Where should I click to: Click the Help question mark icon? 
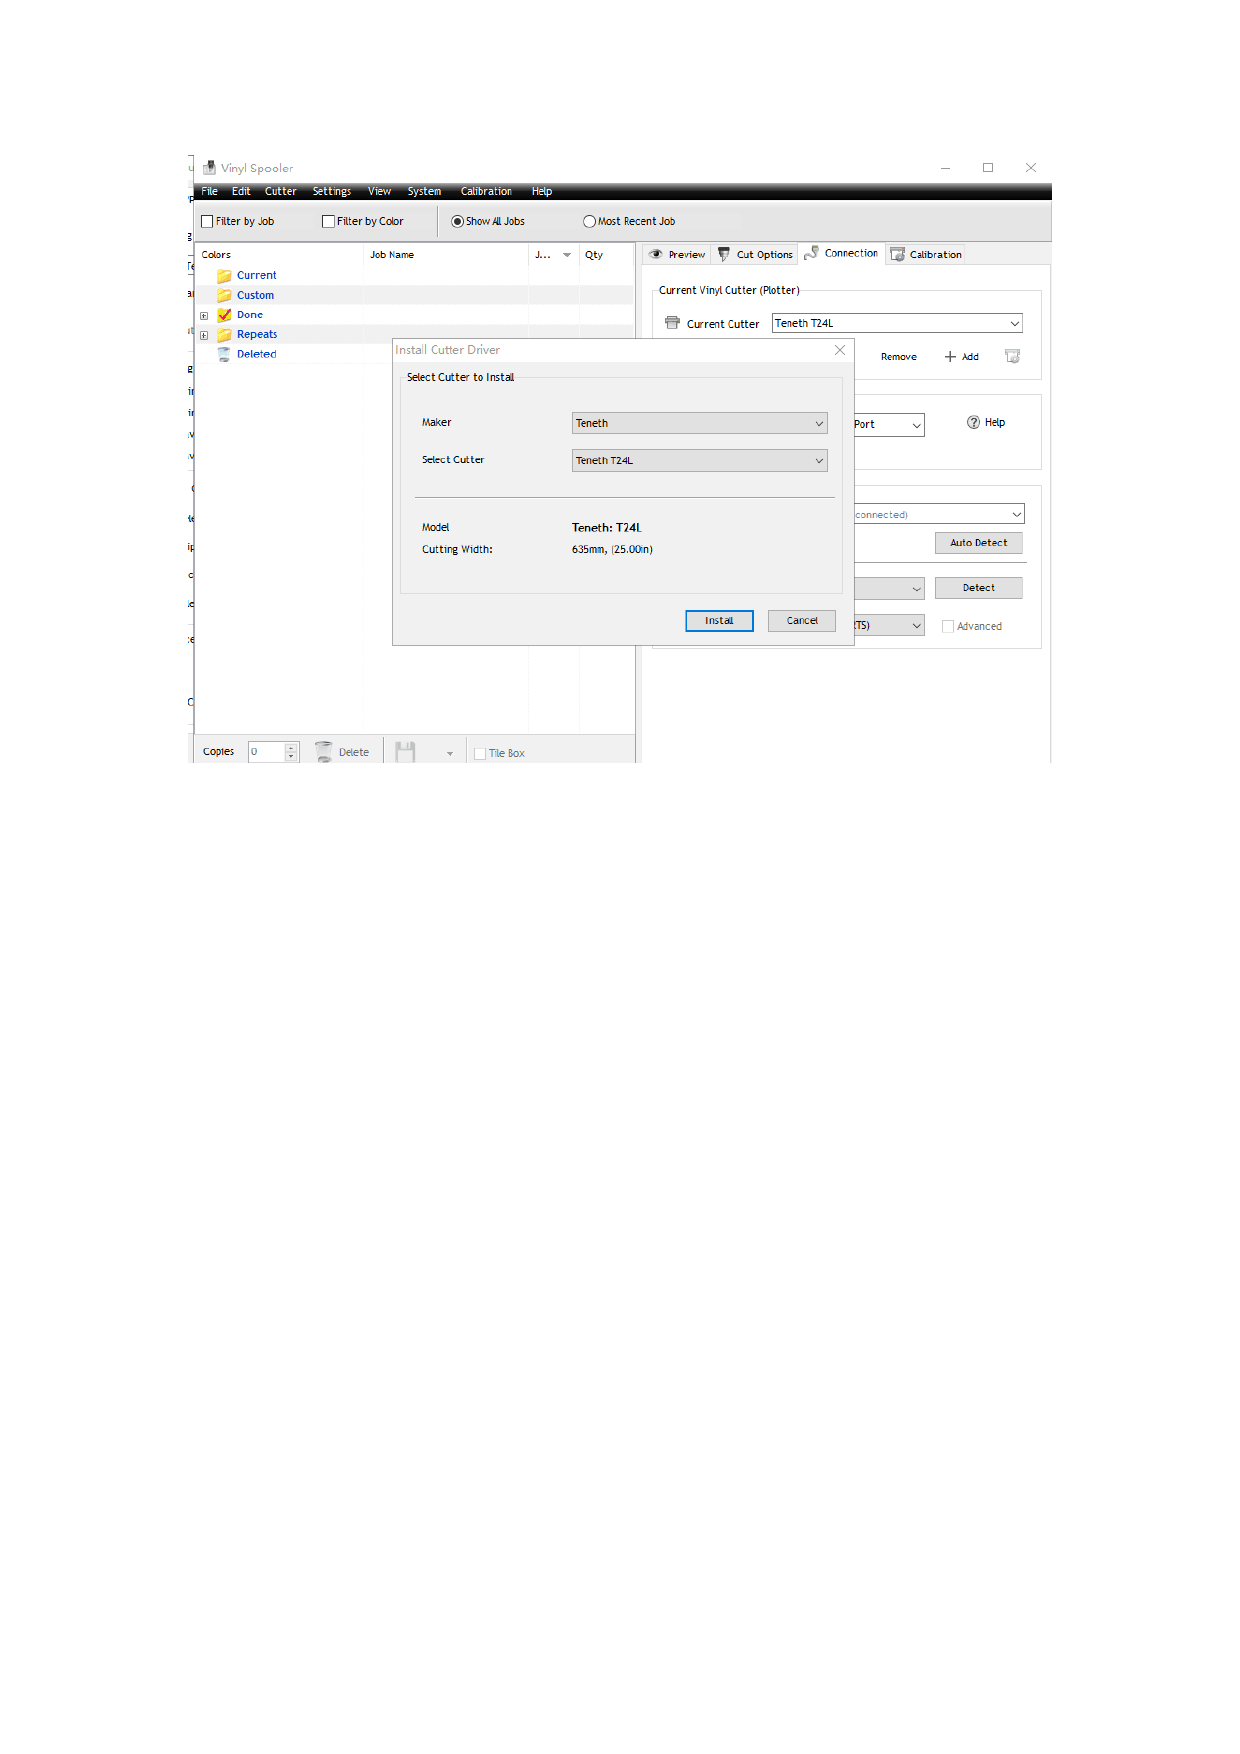[973, 423]
